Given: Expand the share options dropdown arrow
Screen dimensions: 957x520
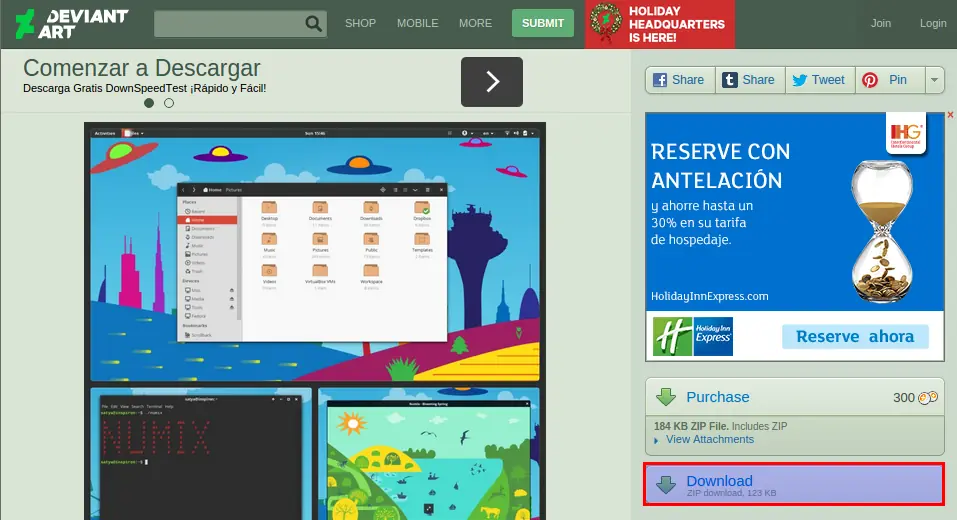Looking at the screenshot, I should (x=934, y=80).
